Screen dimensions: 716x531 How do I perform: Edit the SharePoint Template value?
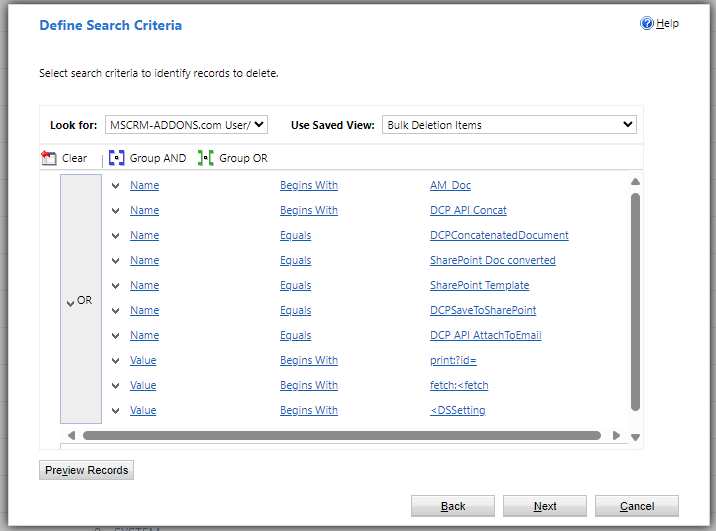pos(479,285)
